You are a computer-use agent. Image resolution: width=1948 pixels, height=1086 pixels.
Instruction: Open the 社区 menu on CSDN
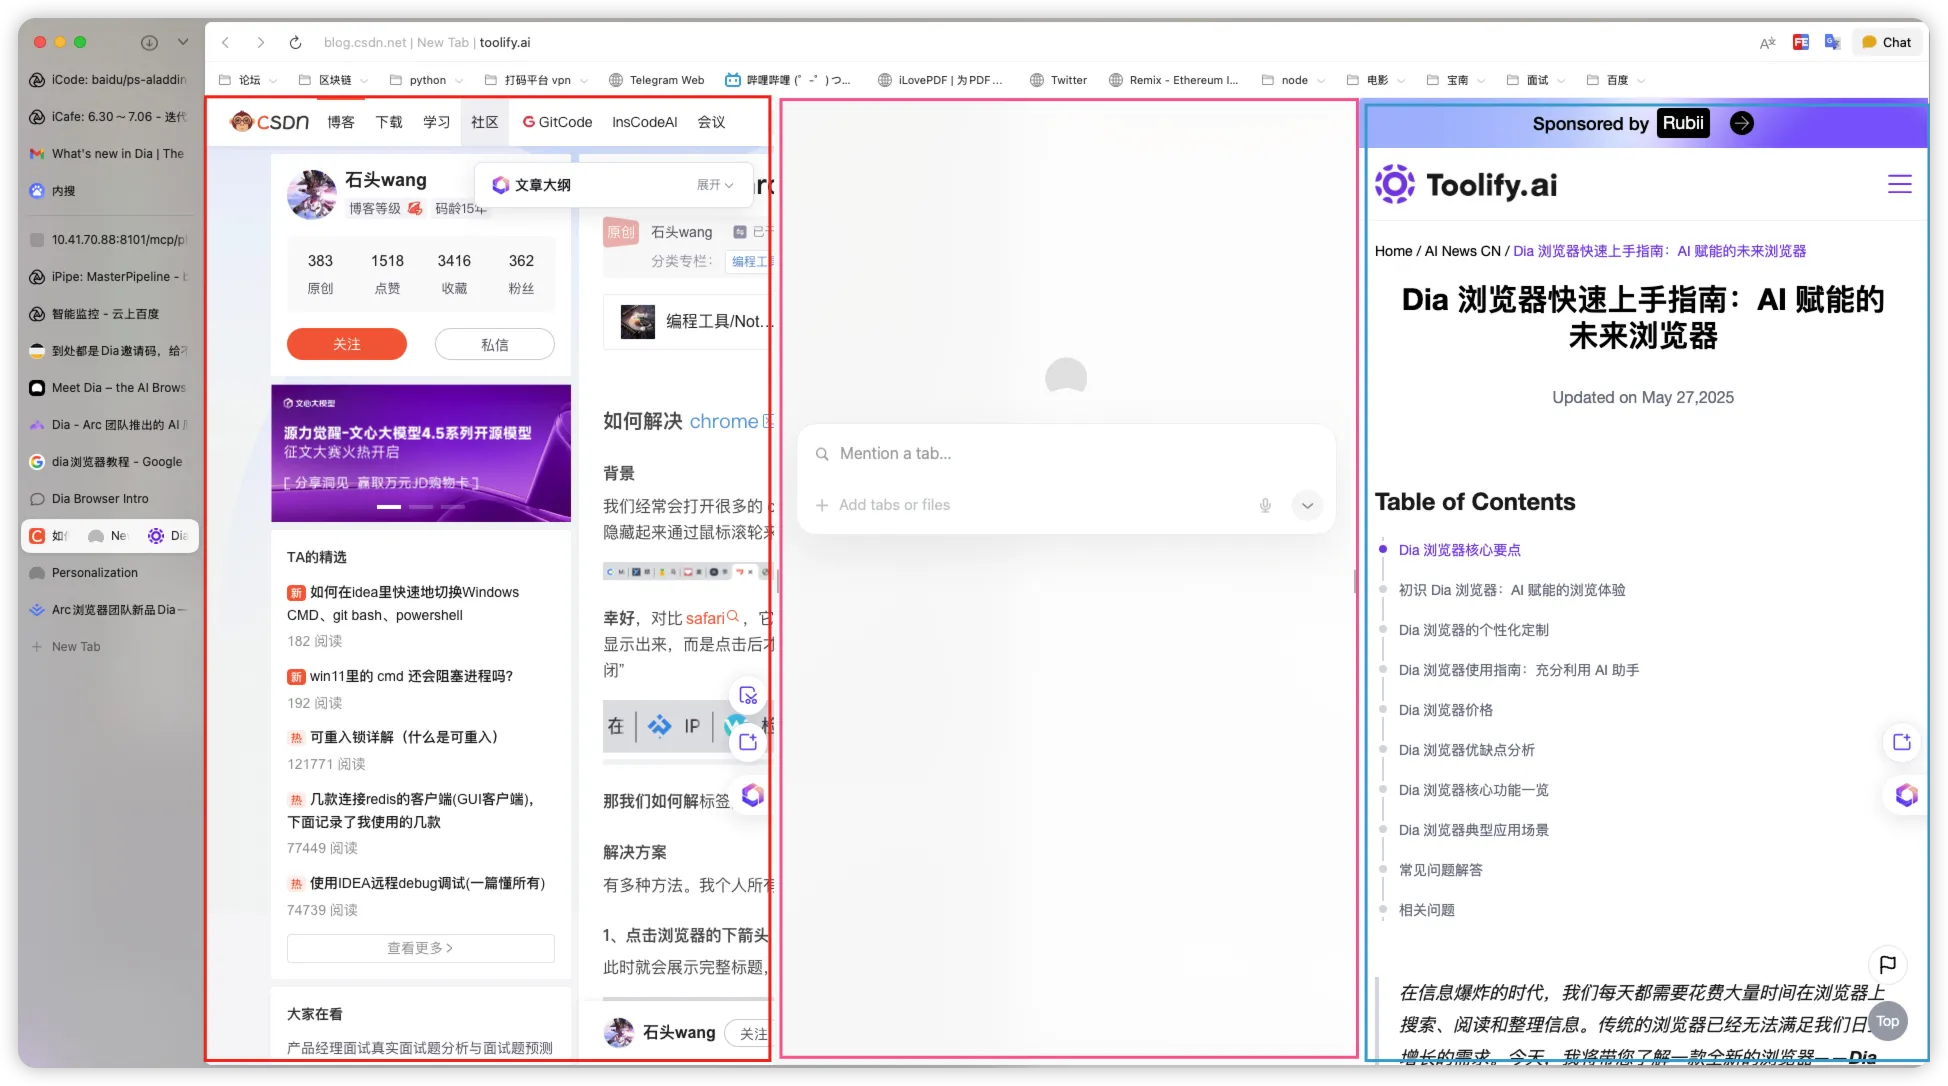[484, 122]
